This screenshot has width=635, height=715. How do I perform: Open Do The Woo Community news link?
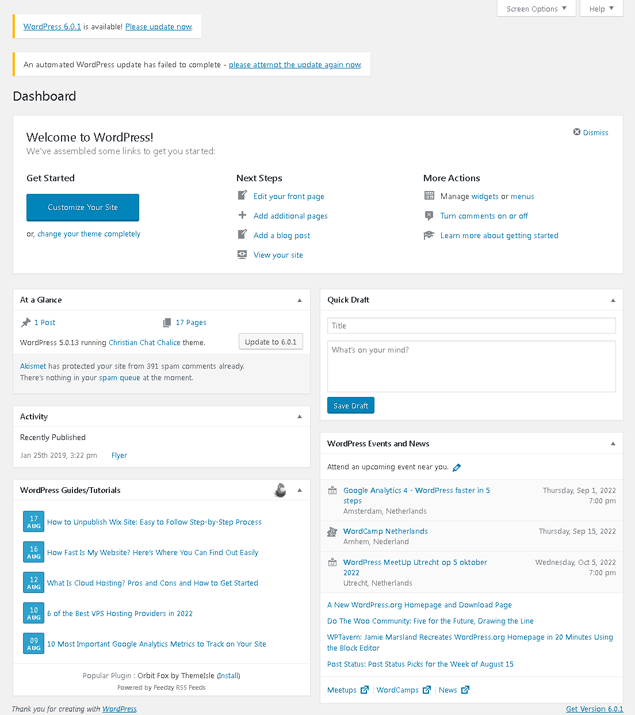tap(430, 621)
